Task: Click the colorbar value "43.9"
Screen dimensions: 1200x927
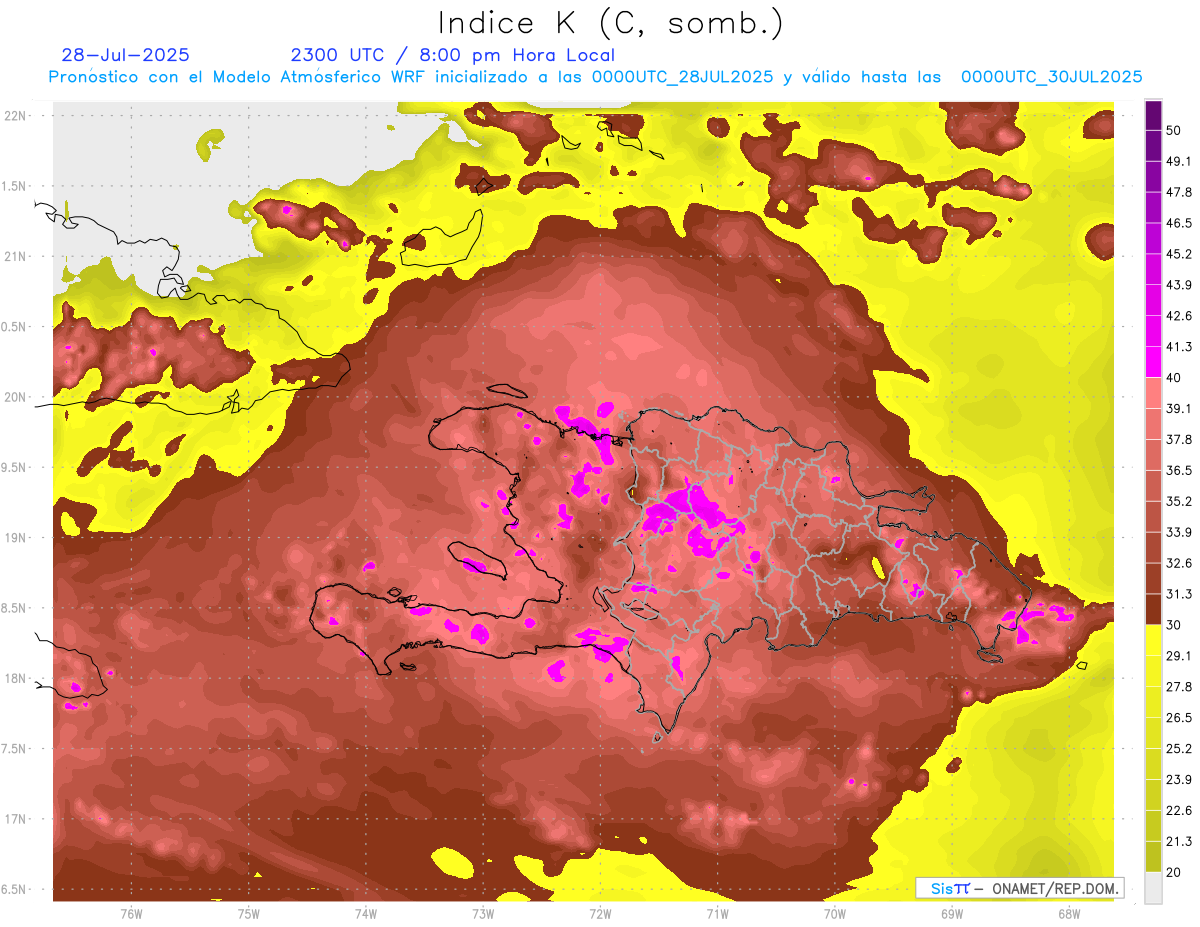Action: coord(1178,285)
